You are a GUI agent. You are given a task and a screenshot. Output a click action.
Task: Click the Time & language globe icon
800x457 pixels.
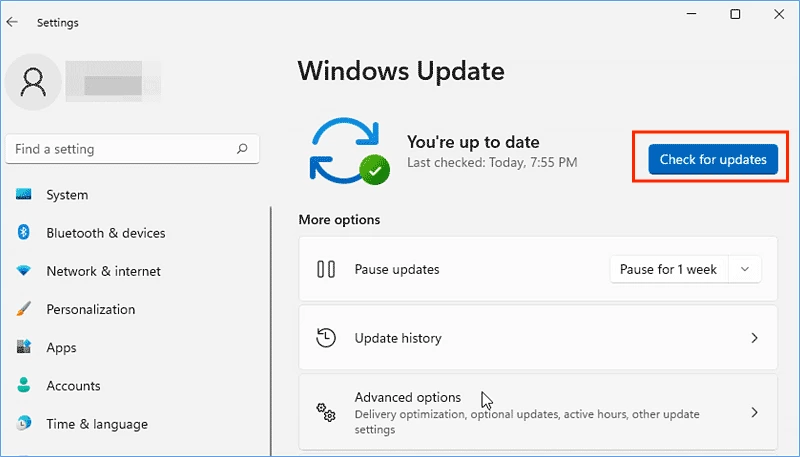[x=23, y=423]
